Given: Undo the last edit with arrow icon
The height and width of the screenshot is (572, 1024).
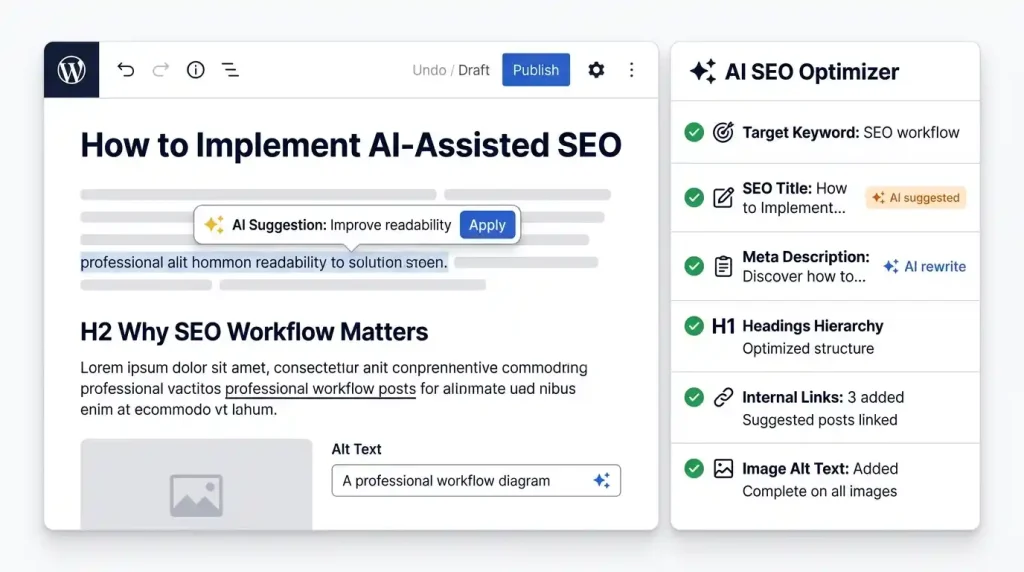Looking at the screenshot, I should click(125, 70).
